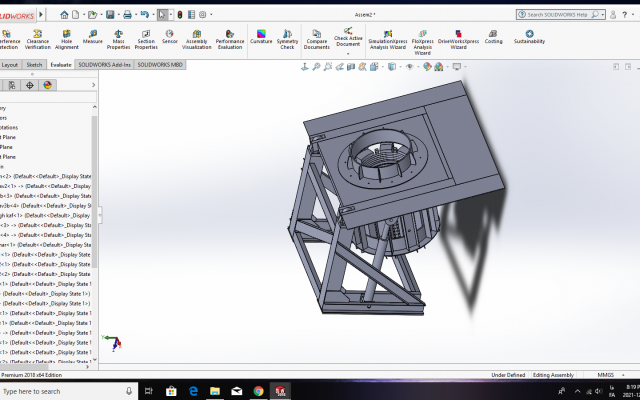Screen dimensions: 640x400
Task: Open search type dropdown in help search
Action: click(x=603, y=15)
